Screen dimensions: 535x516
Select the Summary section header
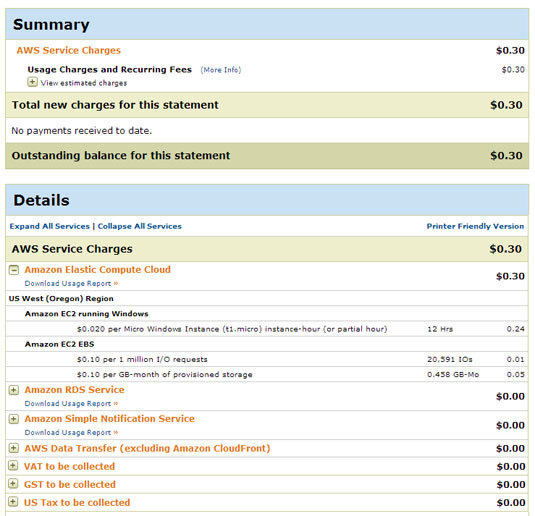point(267,24)
